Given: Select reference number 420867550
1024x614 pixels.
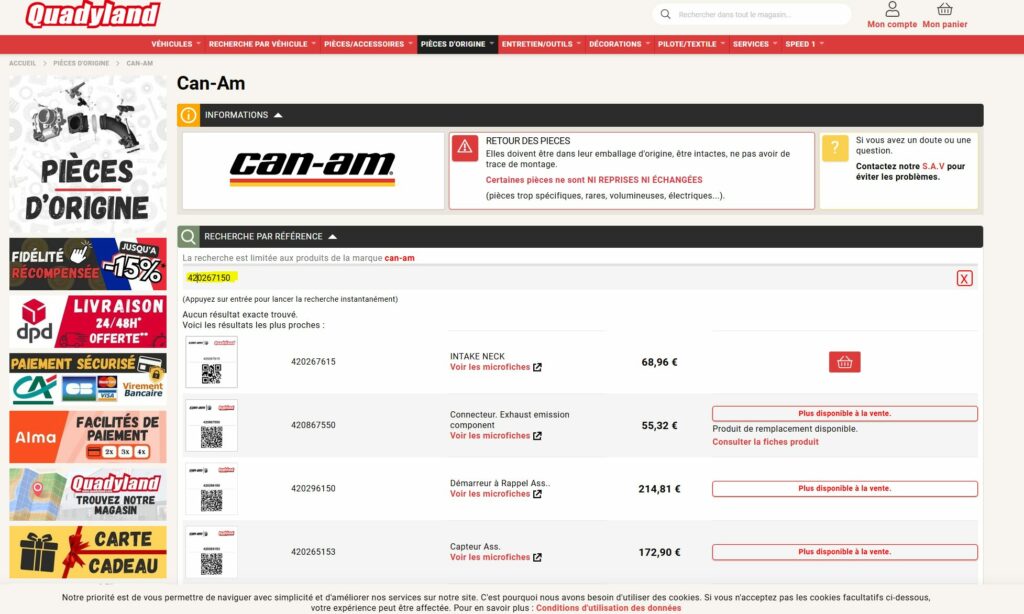Looking at the screenshot, I should (x=313, y=425).
